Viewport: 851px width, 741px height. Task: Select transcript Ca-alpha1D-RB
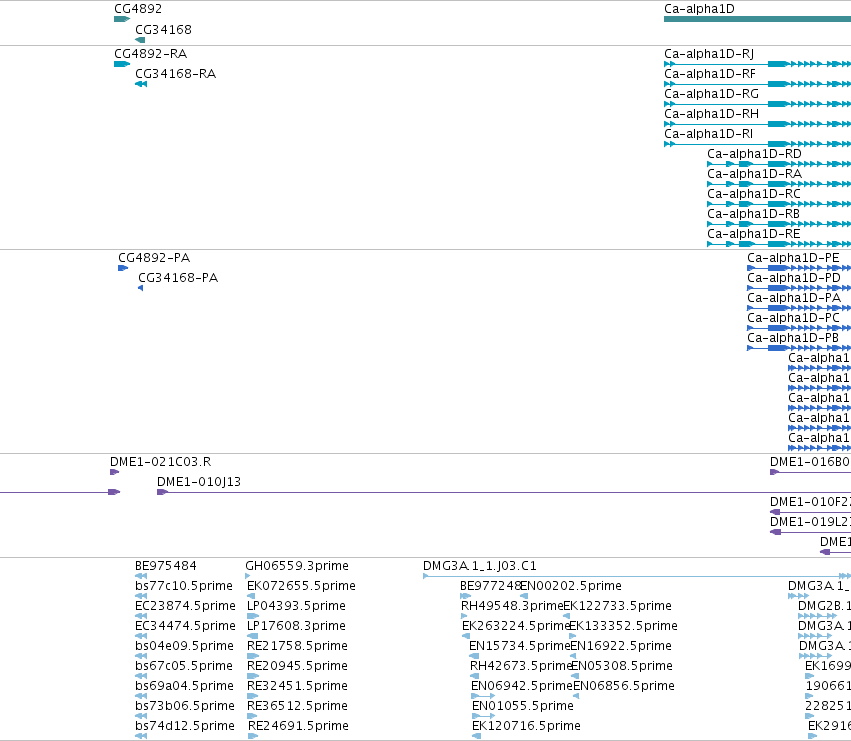(753, 214)
